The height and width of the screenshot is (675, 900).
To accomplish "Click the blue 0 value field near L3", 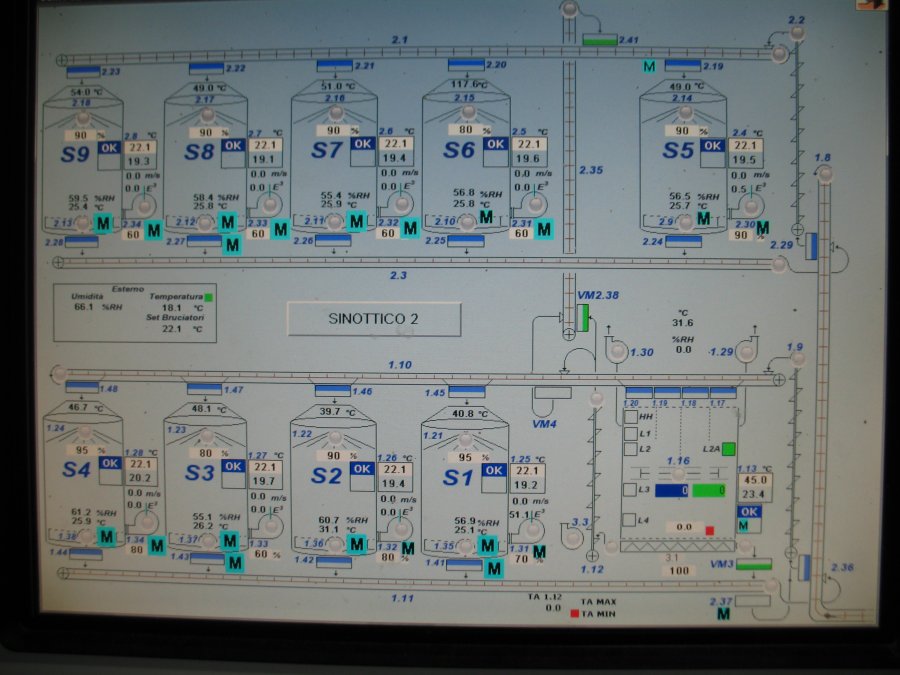I will click(672, 491).
